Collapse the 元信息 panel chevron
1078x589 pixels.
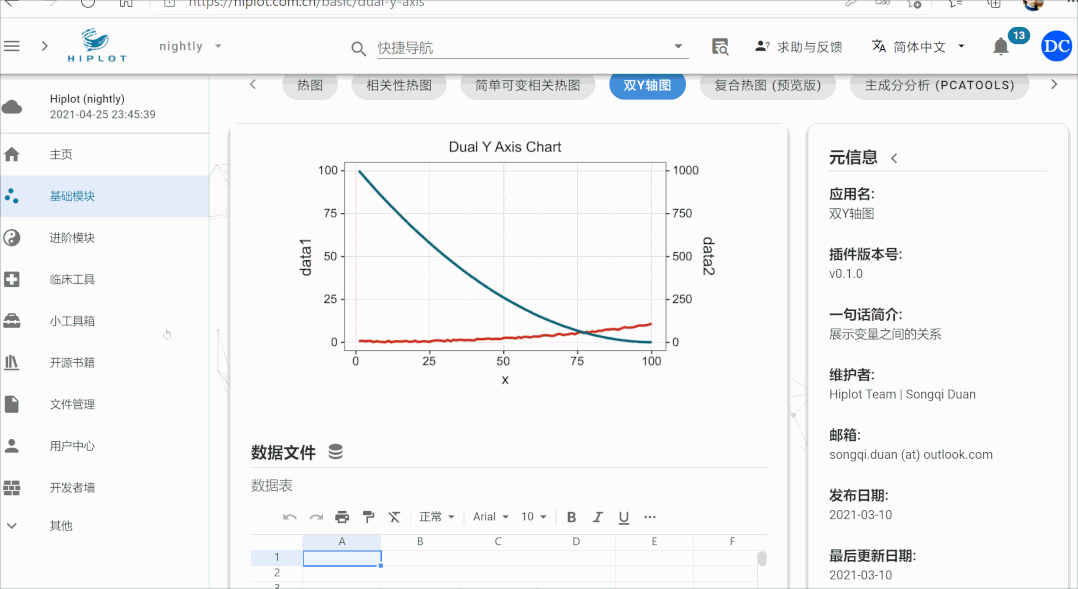click(894, 158)
